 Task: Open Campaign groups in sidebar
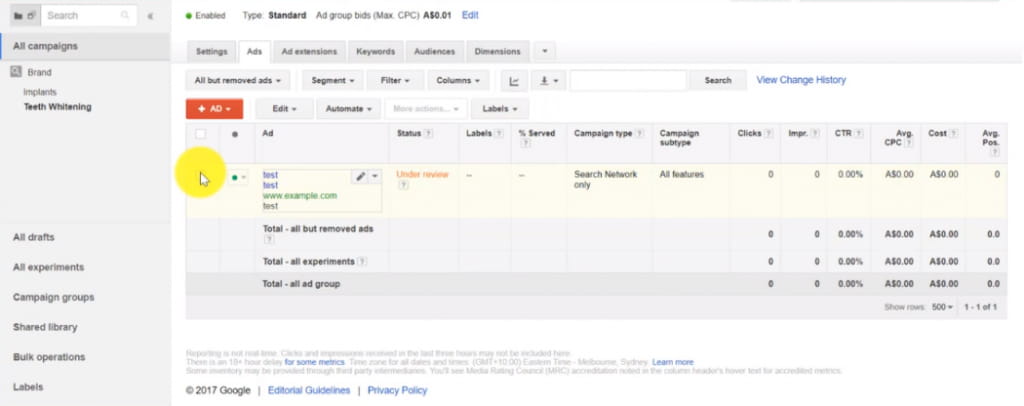(54, 297)
